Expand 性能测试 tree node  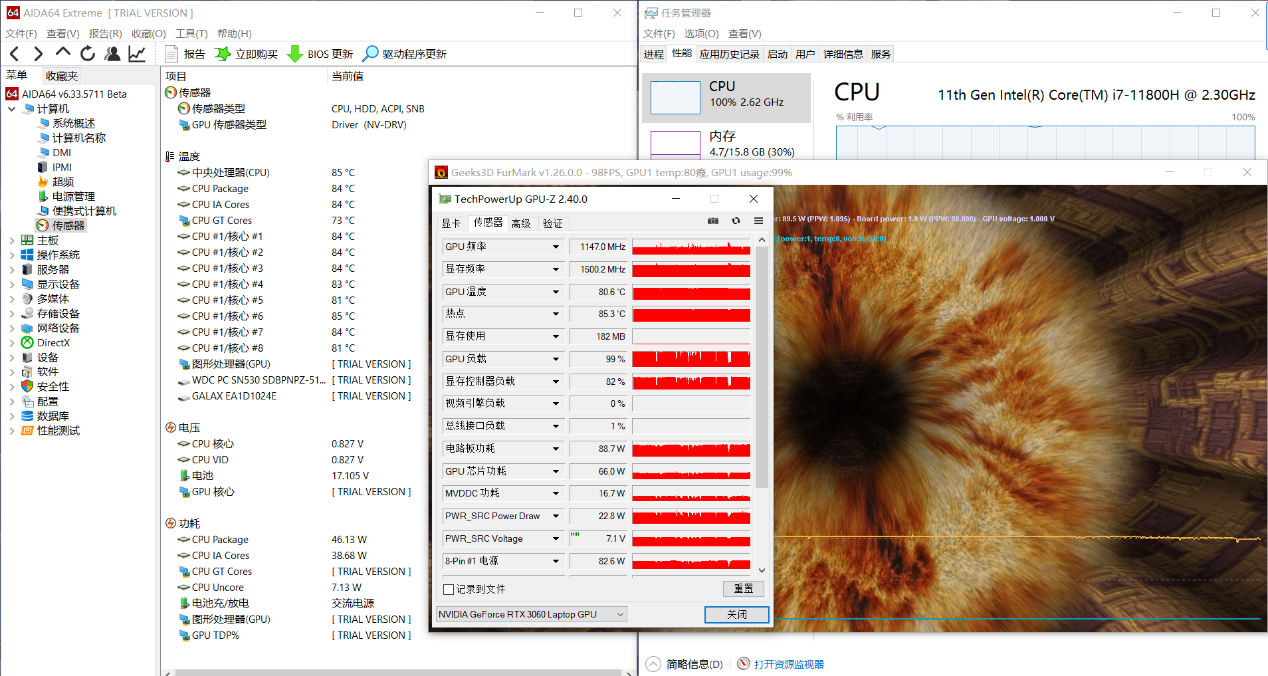click(11, 431)
